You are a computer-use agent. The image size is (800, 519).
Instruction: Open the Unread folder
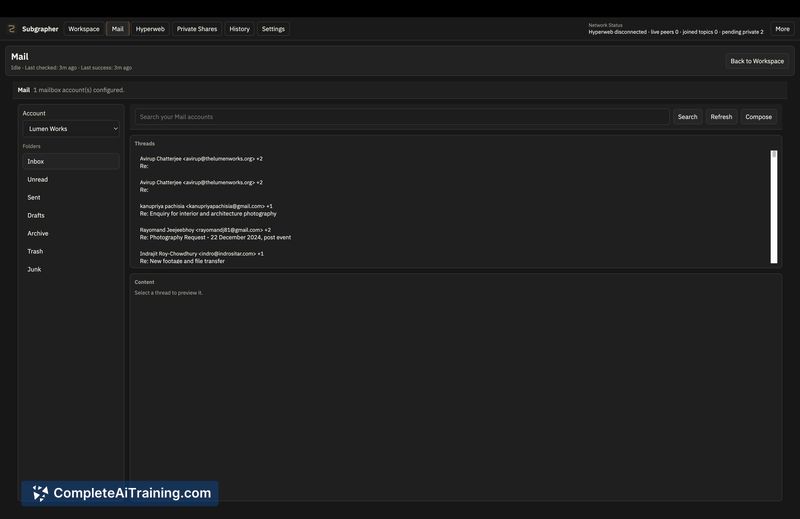71,180
